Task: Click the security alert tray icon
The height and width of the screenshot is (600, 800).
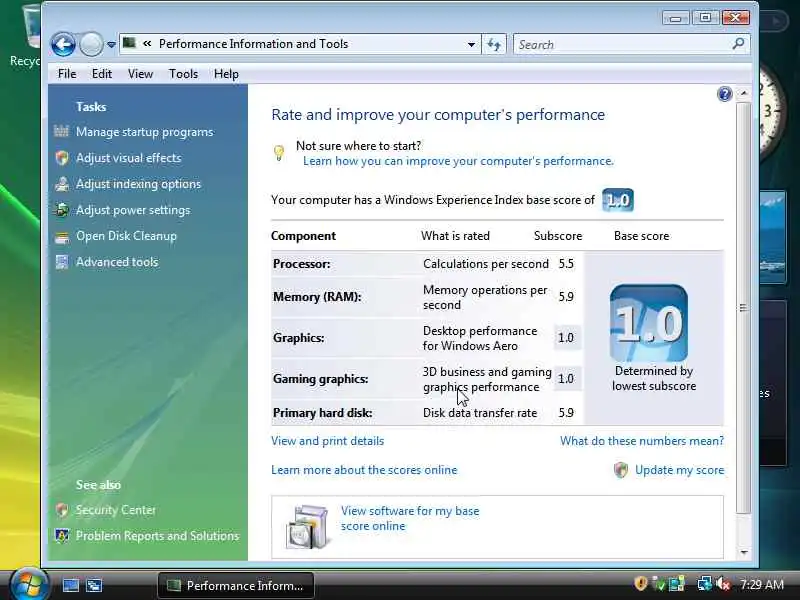Action: click(x=641, y=584)
